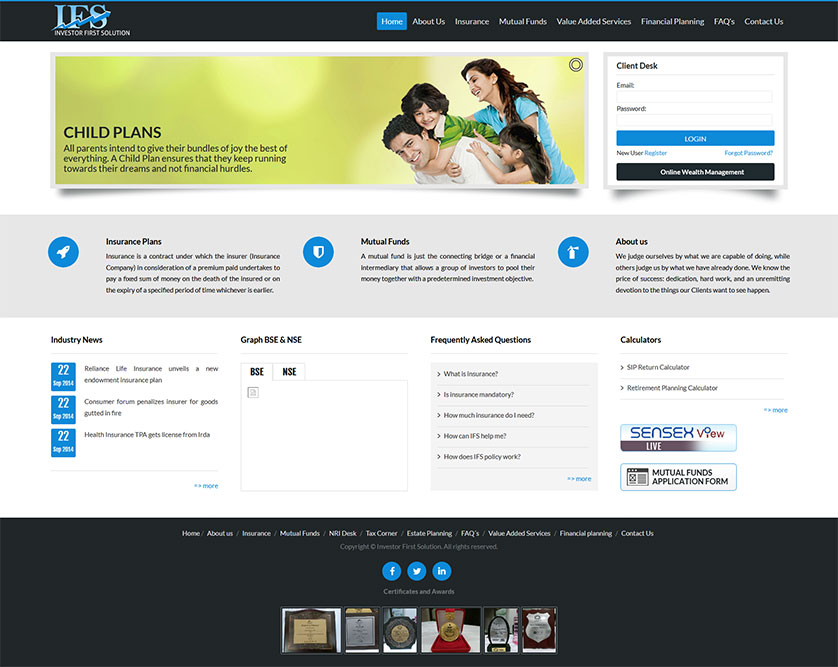Viewport: 838px width, 667px height.
Task: Open the Twitter social link
Action: click(x=417, y=571)
